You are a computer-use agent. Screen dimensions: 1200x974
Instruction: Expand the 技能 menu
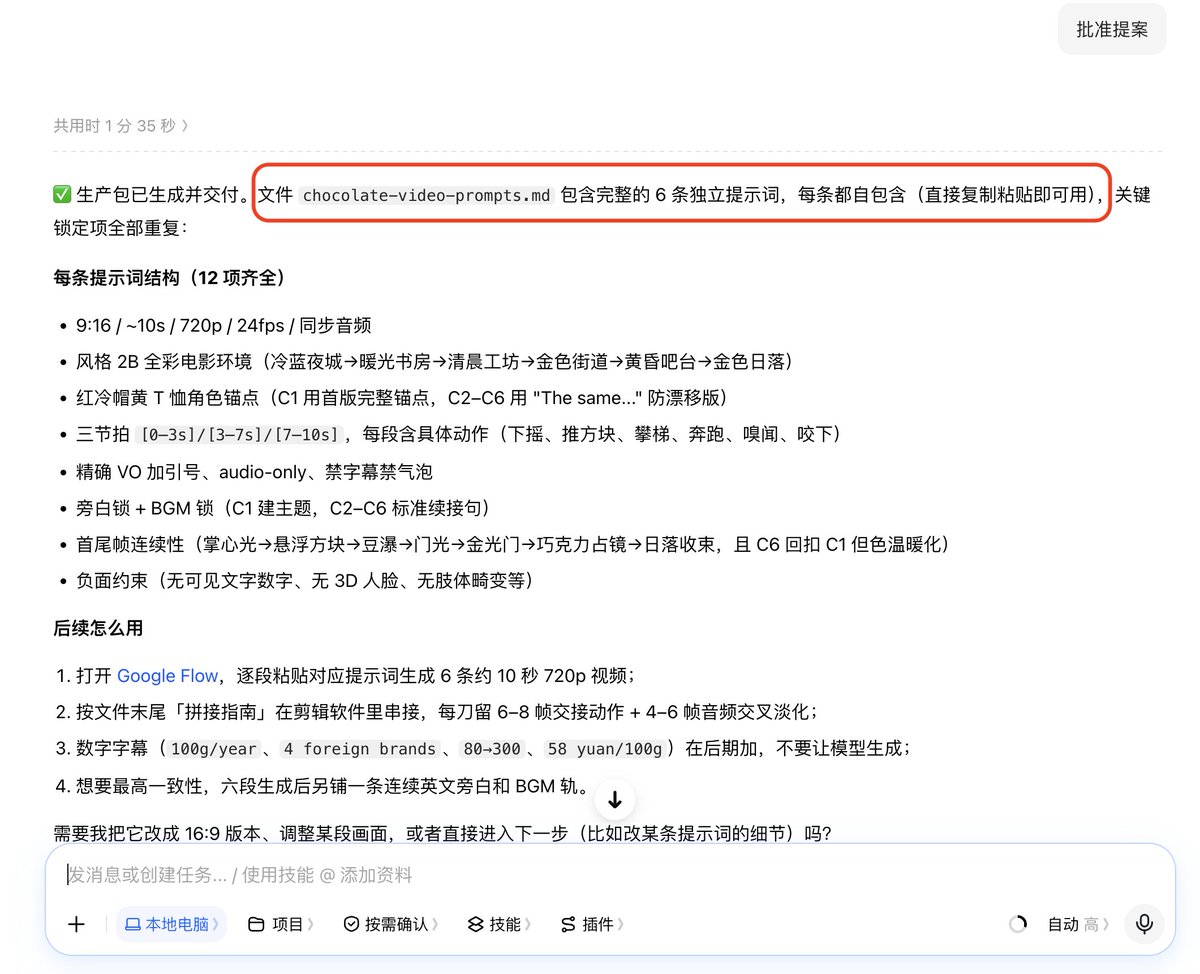500,924
